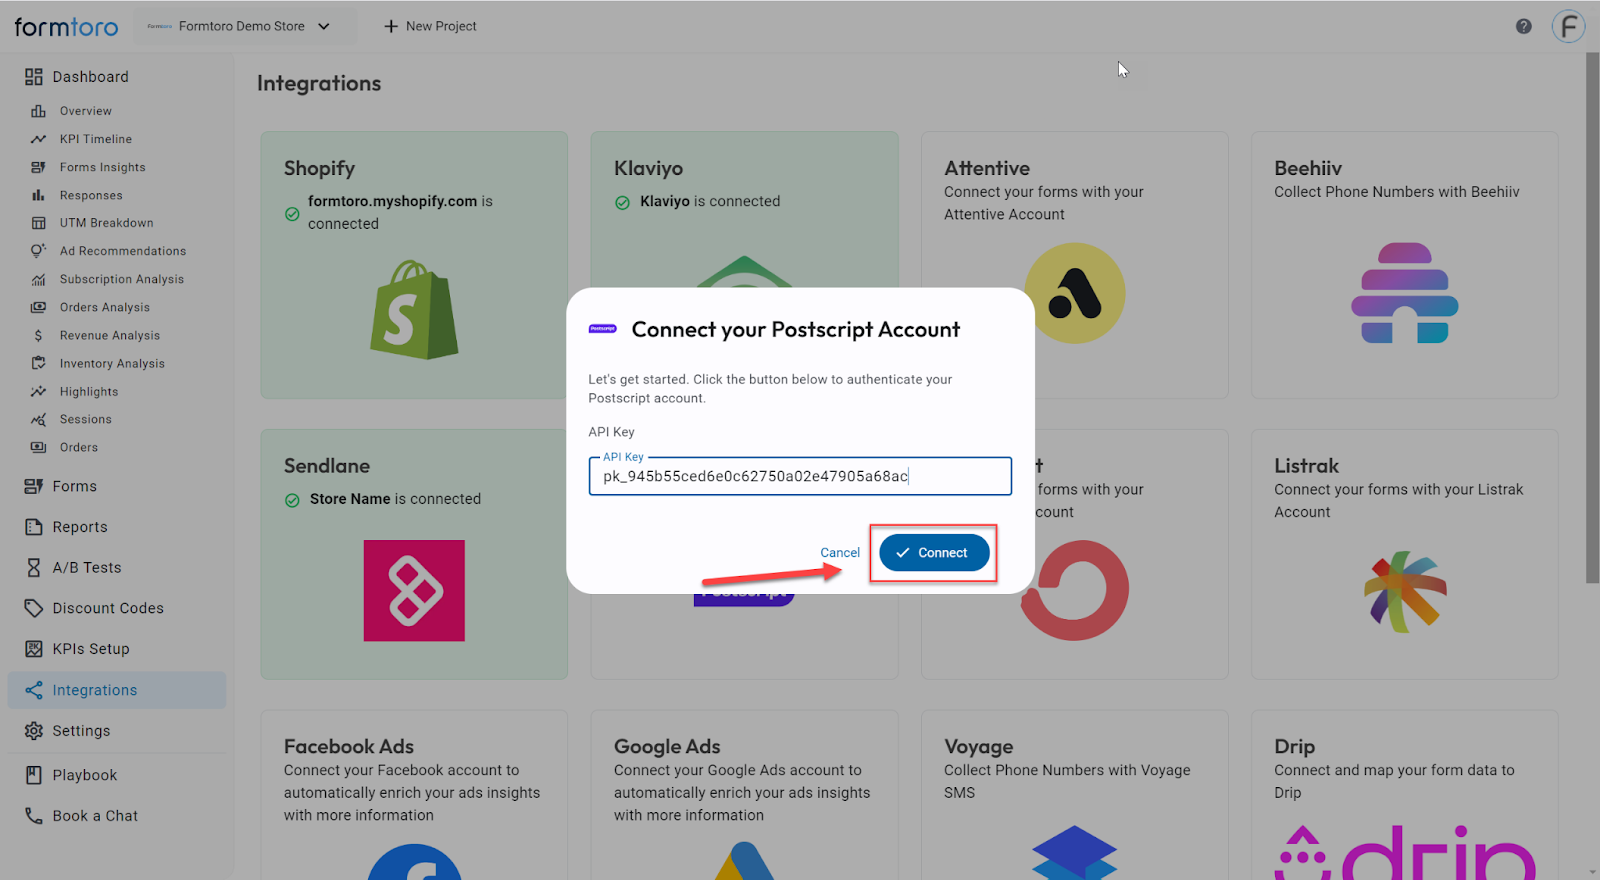Open the Revenue Analysis dollar icon
The height and width of the screenshot is (880, 1600).
[x=38, y=335]
